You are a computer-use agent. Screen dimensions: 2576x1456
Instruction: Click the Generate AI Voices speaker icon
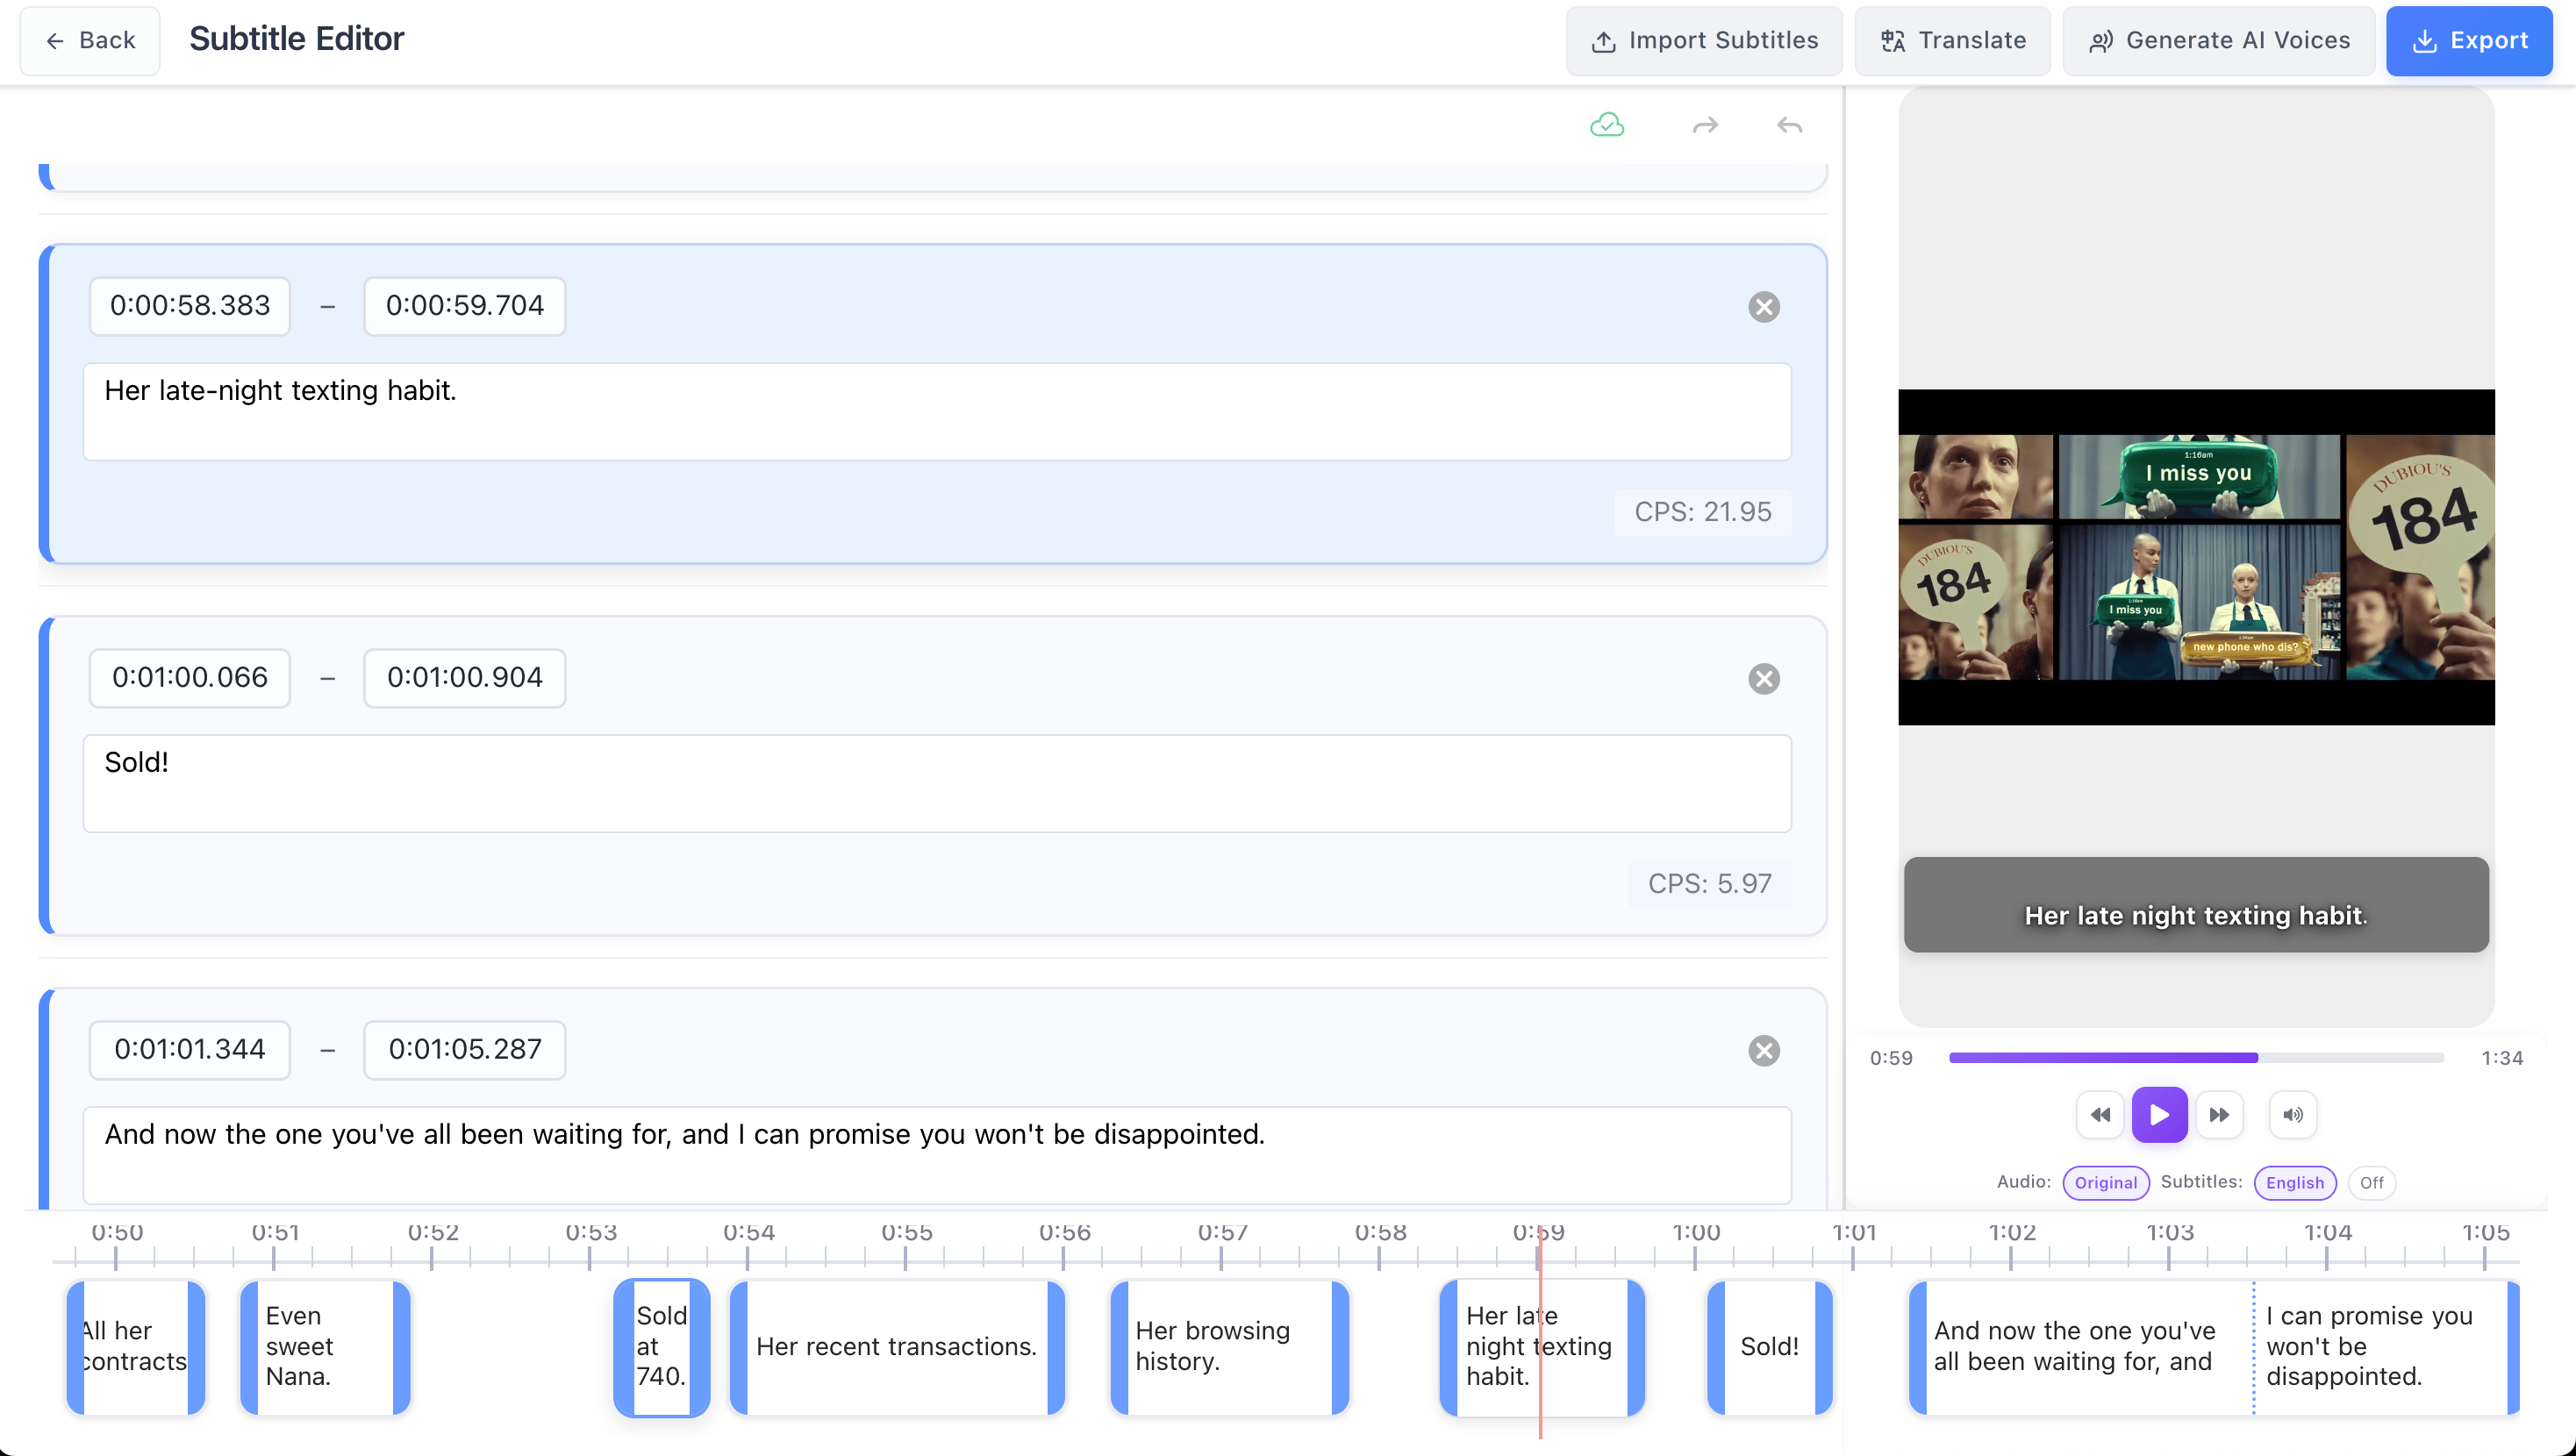click(2101, 40)
